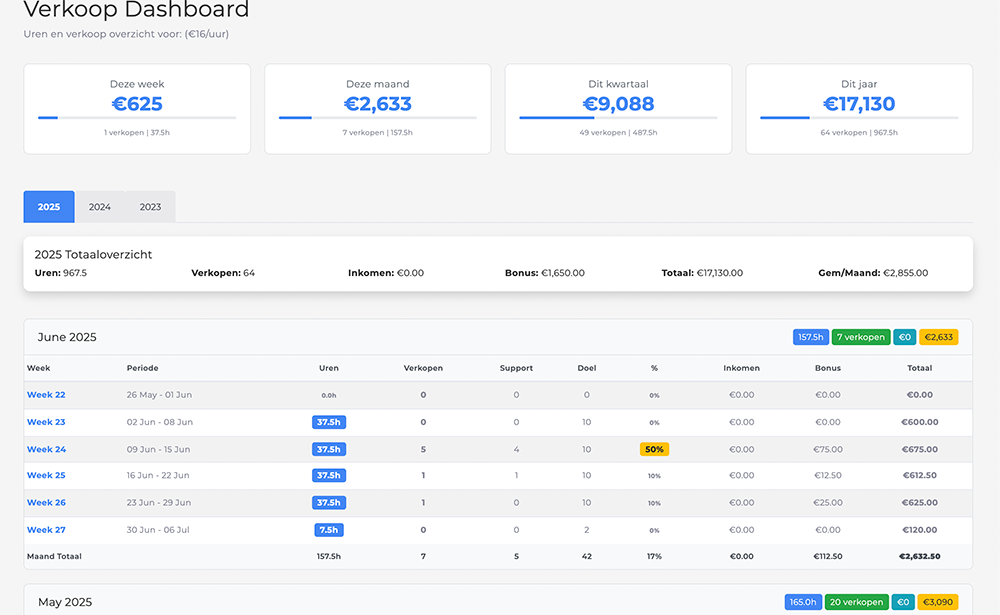Switch to the 2024 year tab
Screen dimensions: 1000x615
click(x=100, y=207)
